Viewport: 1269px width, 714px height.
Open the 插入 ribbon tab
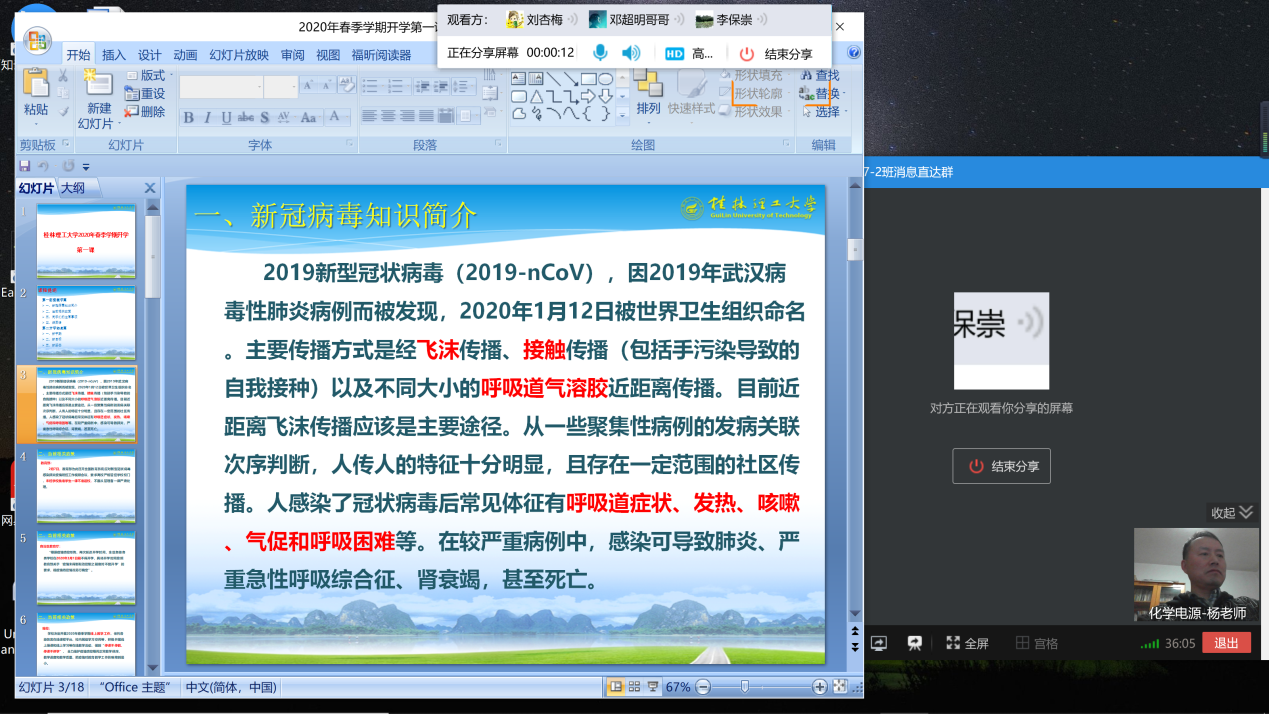coord(114,55)
